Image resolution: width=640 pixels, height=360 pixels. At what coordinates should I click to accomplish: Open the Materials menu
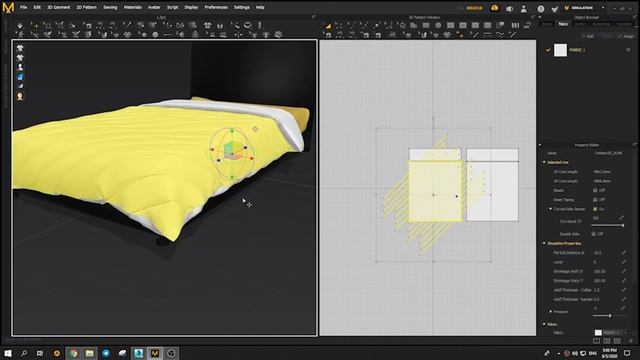133,7
